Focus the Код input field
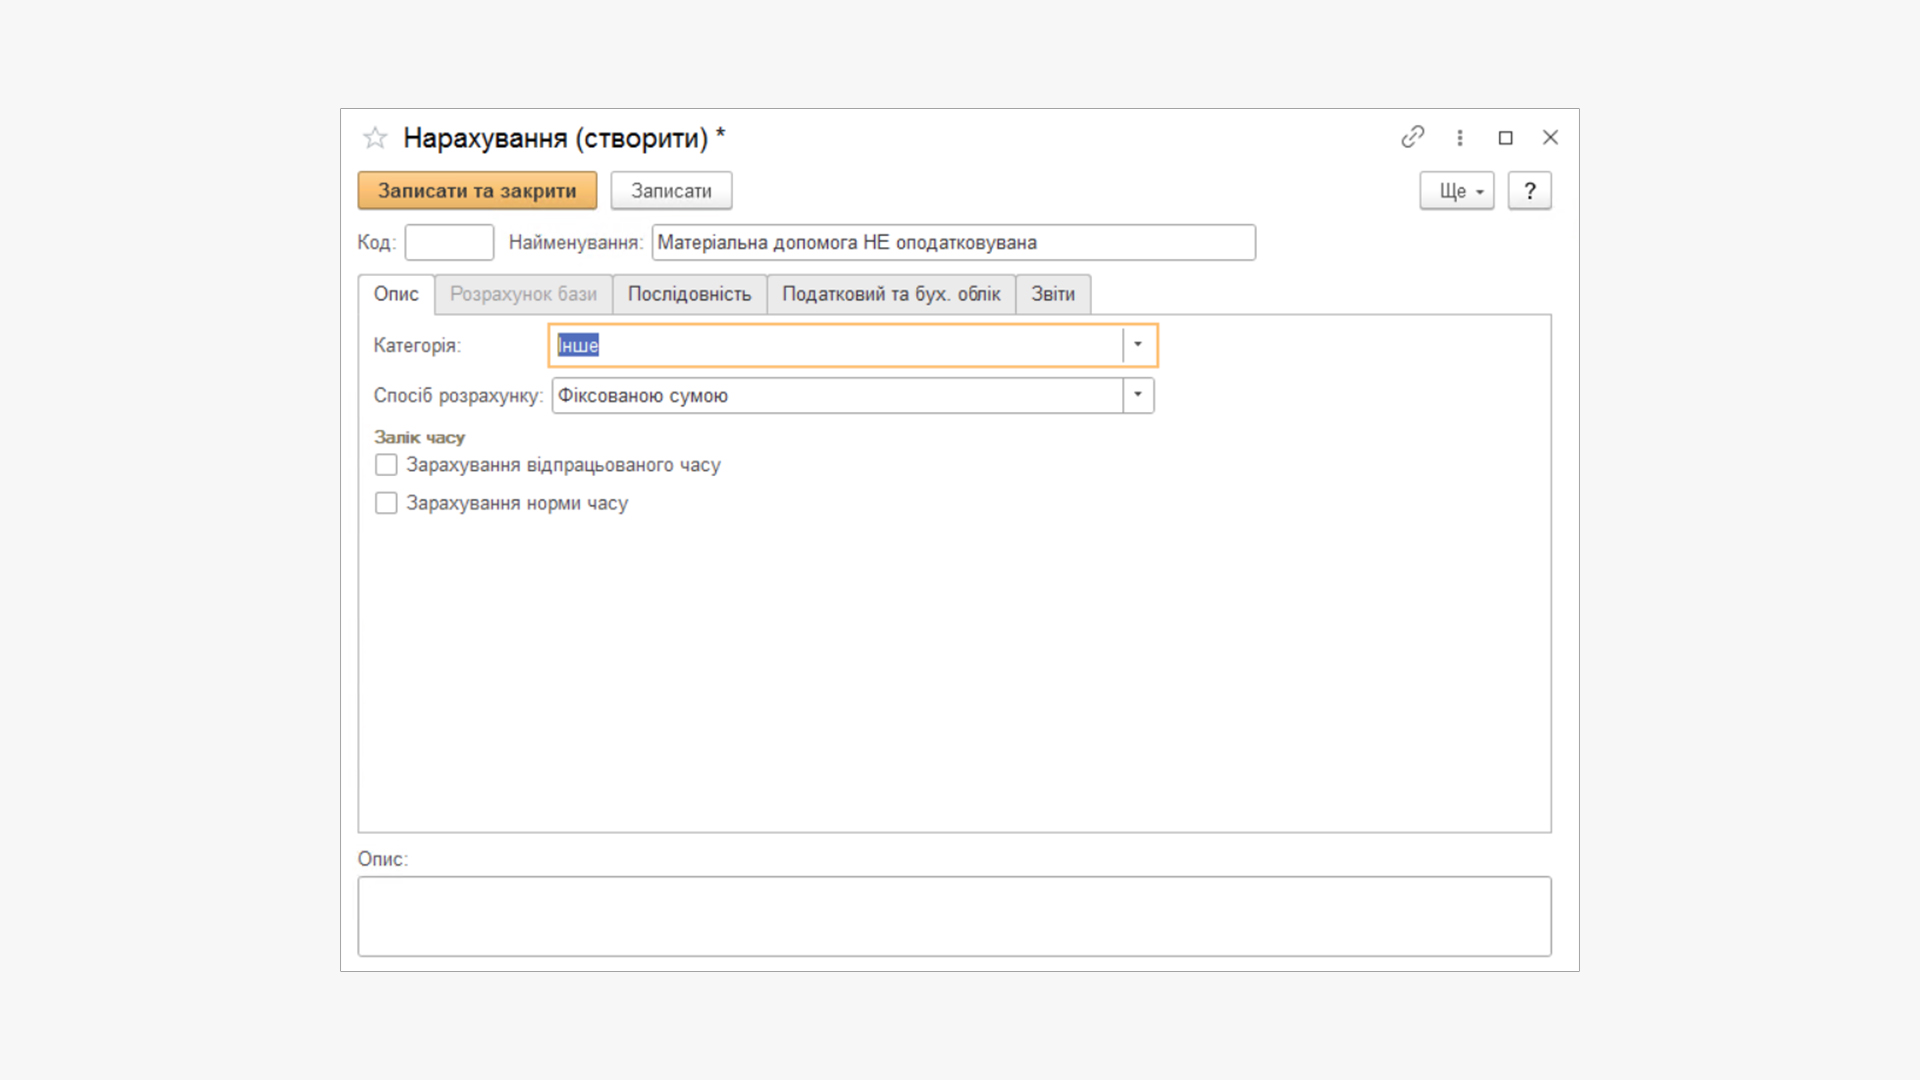1920x1080 pixels. (x=449, y=242)
